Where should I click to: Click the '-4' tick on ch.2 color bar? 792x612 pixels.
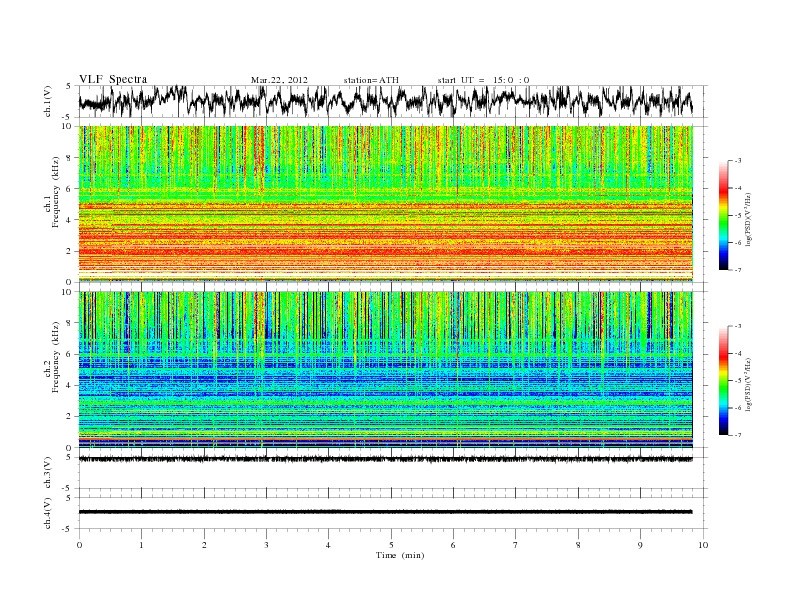point(737,353)
